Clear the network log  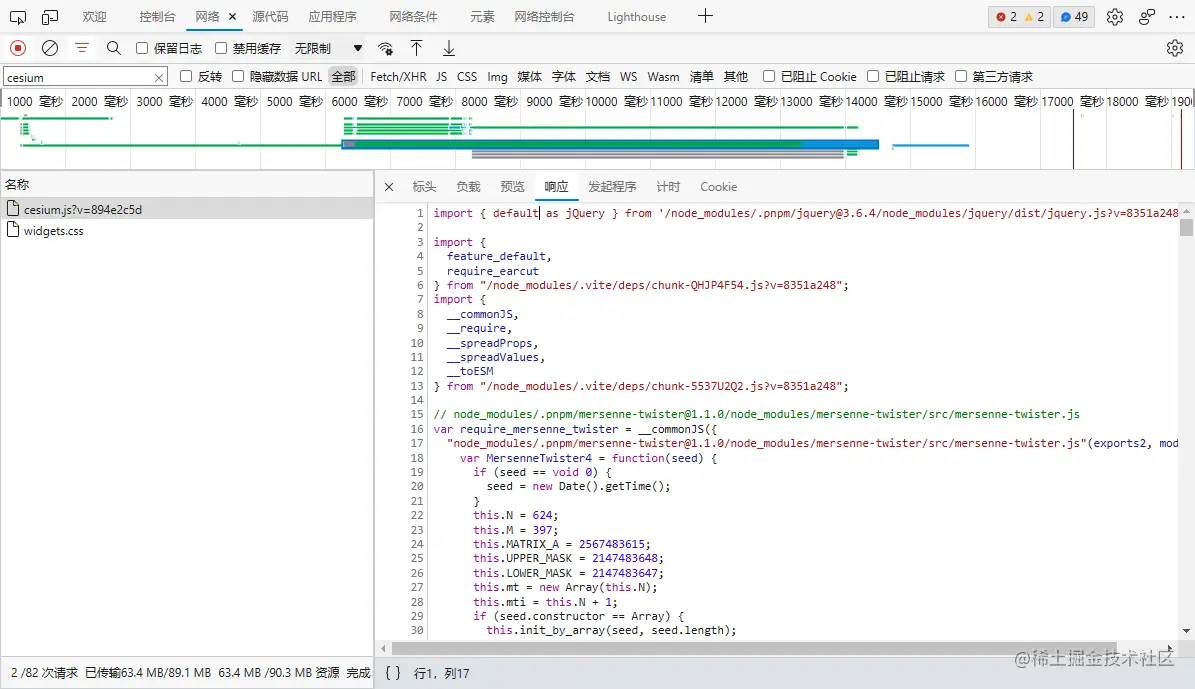[50, 48]
